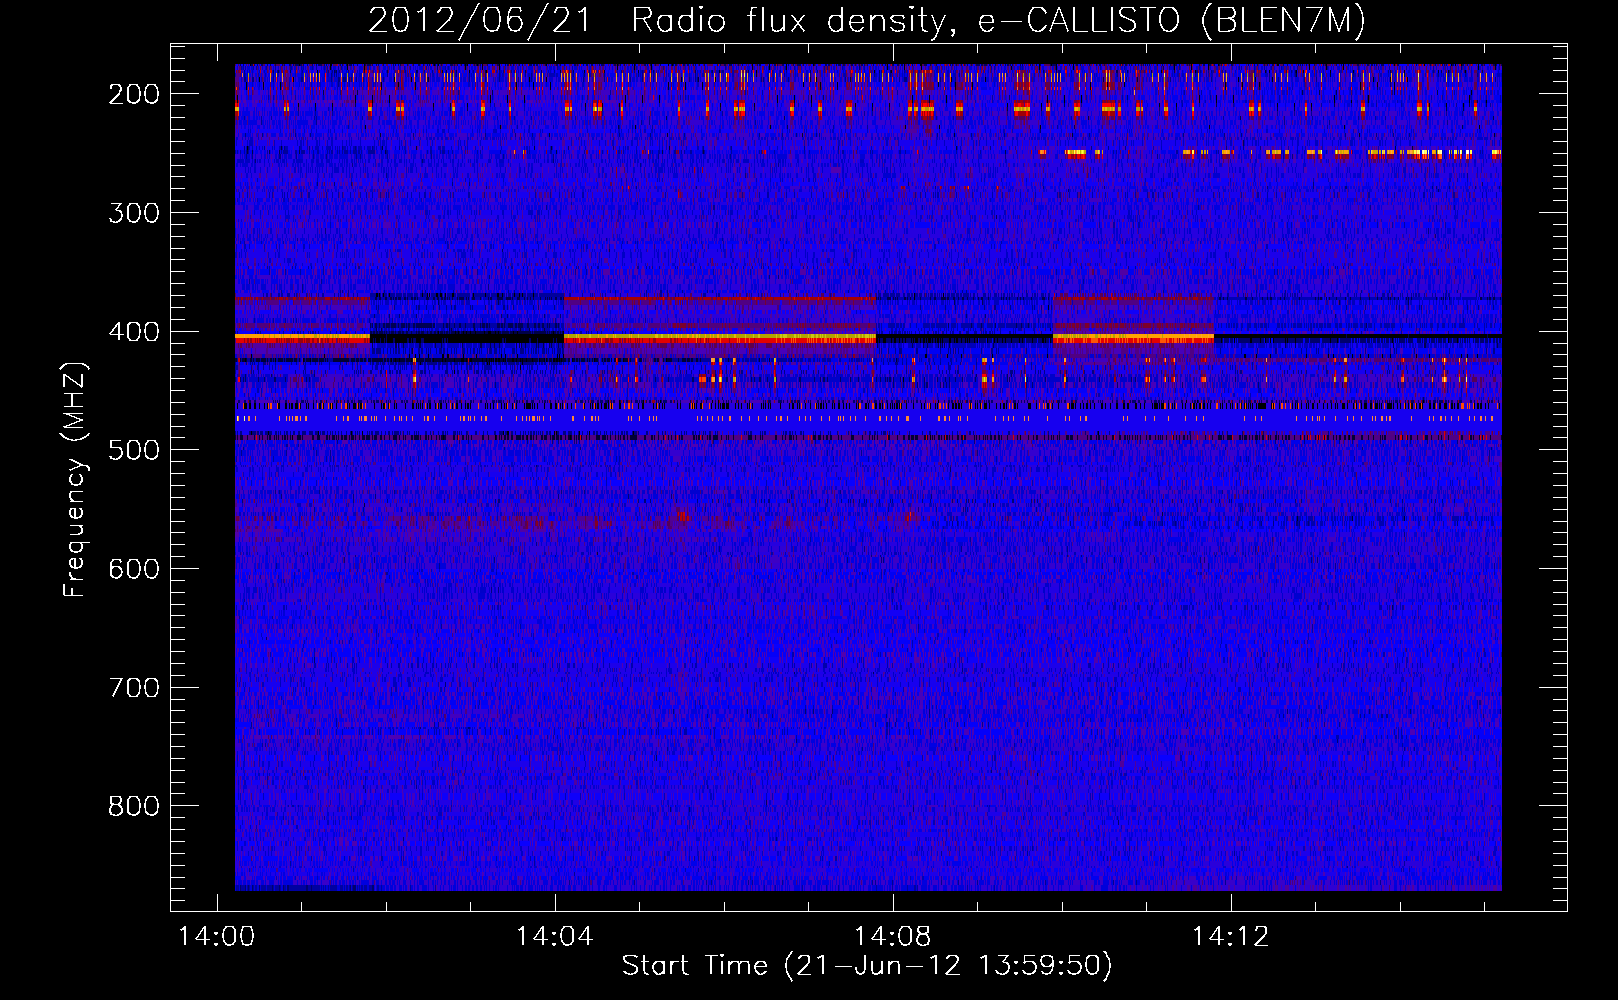Click the 700 frequency tick label
This screenshot has height=1000, width=1618.
point(134,688)
